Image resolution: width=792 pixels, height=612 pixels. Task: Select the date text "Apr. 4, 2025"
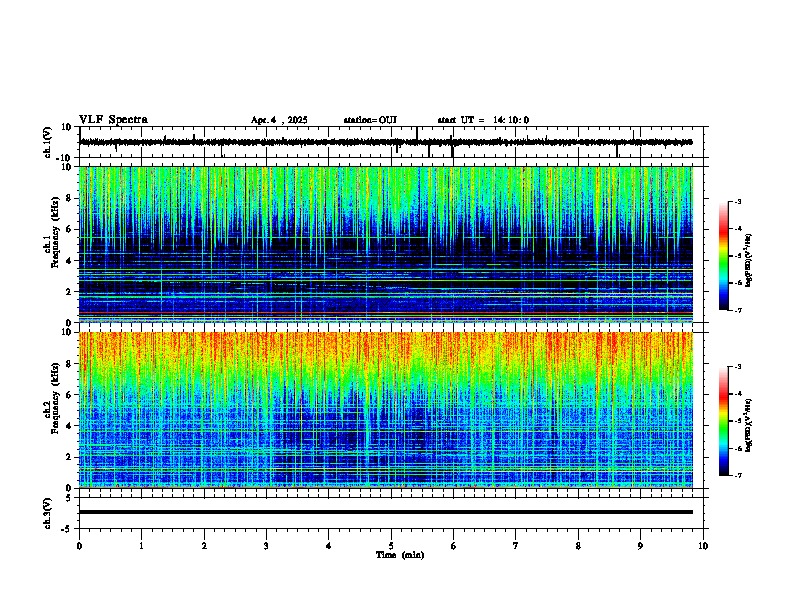click(279, 120)
